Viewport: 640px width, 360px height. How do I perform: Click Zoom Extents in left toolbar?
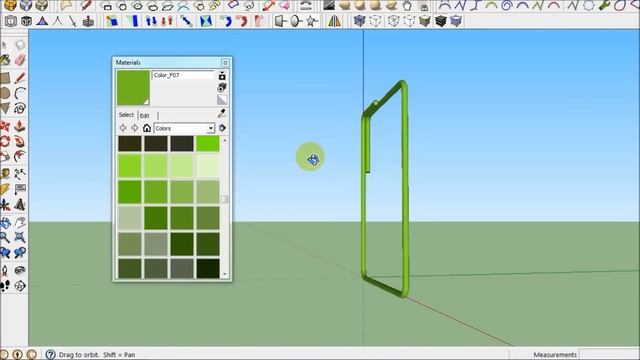point(20,237)
